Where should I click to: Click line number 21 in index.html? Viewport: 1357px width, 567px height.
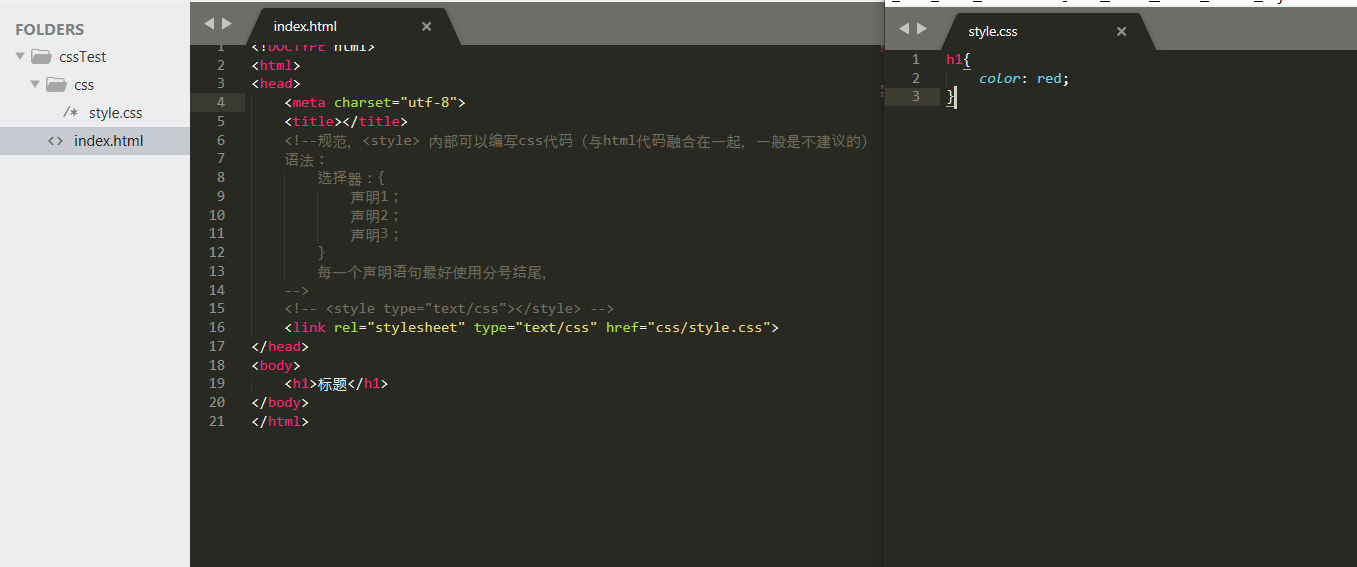click(218, 421)
